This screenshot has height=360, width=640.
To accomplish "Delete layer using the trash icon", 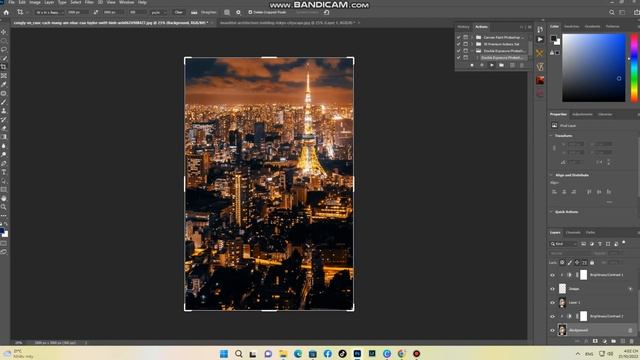I will click(x=632, y=341).
